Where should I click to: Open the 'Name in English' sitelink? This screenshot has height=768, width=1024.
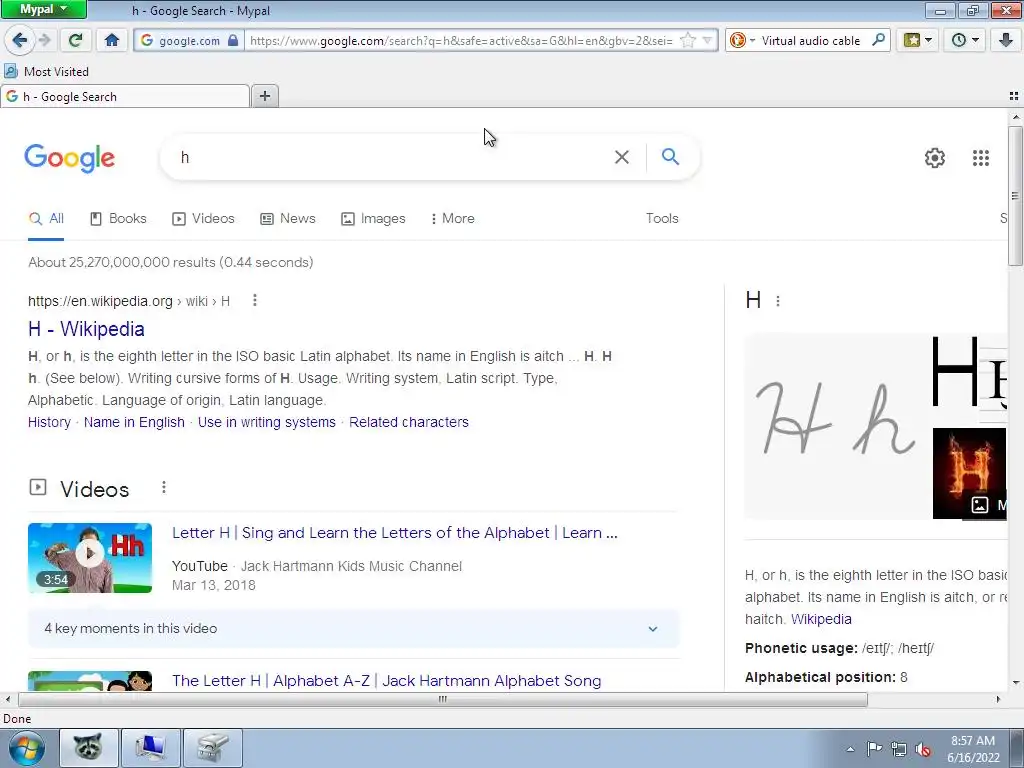[x=134, y=423]
